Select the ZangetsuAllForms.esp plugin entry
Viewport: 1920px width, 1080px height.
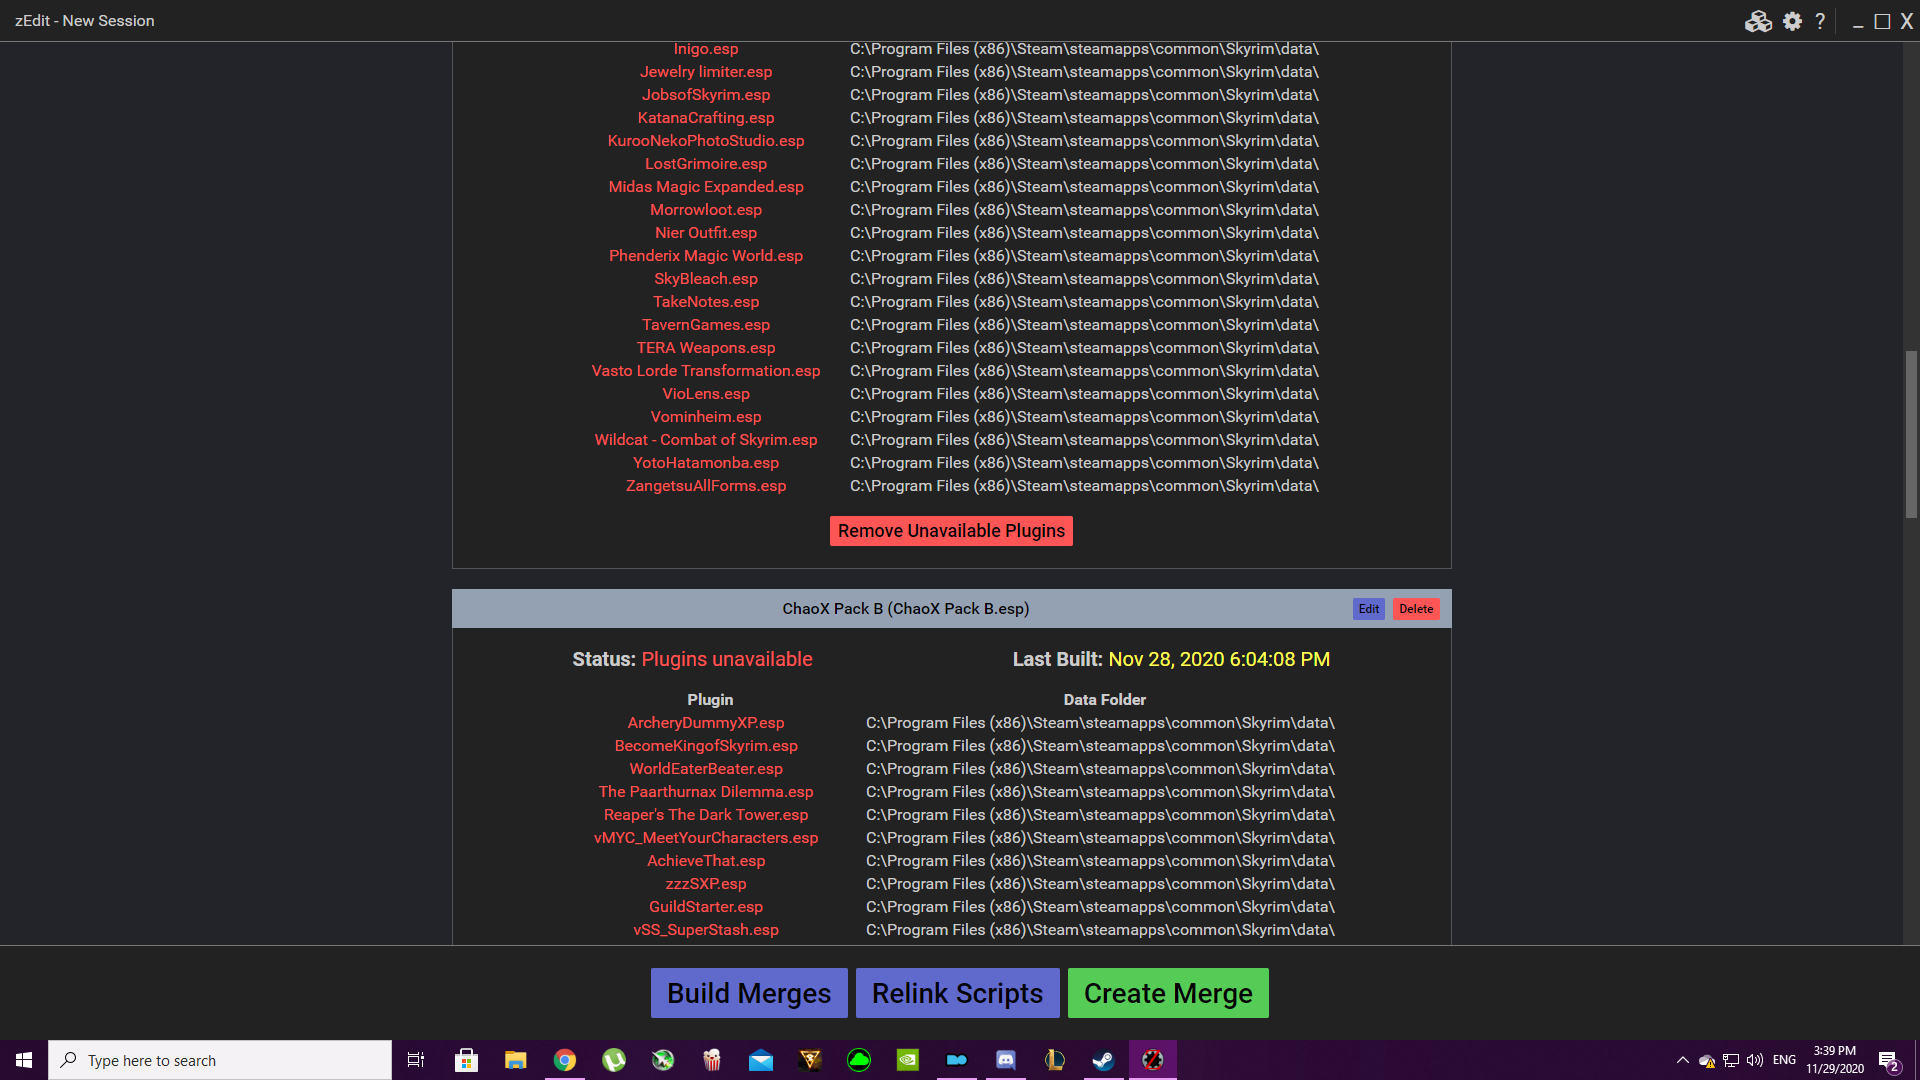click(706, 486)
